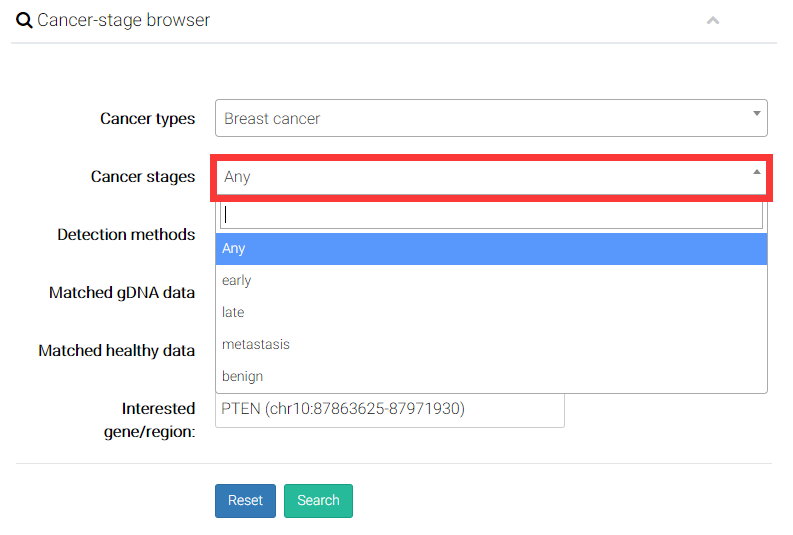Select the highlighted "Any" stage option
The width and height of the screenshot is (793, 535).
(491, 249)
